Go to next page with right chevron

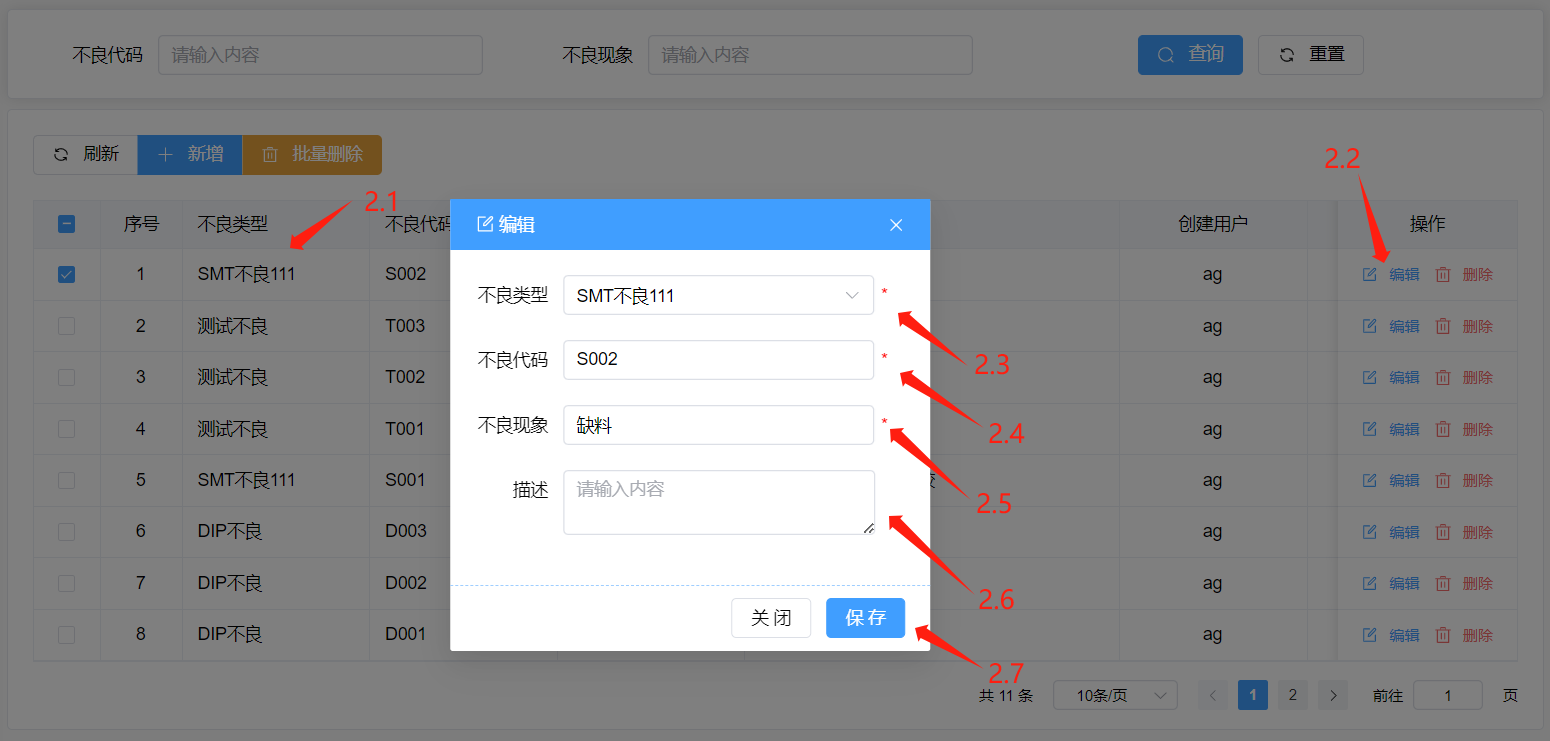pyautogui.click(x=1333, y=695)
